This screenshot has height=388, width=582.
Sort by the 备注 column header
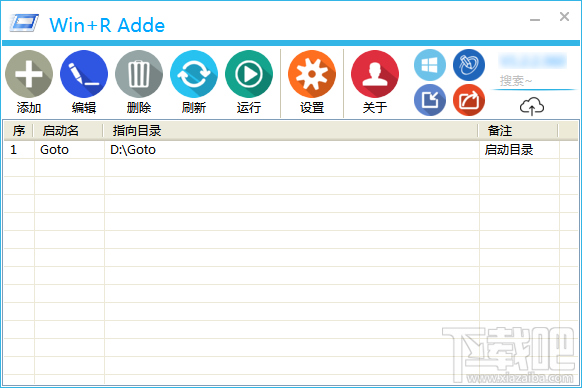(x=518, y=131)
